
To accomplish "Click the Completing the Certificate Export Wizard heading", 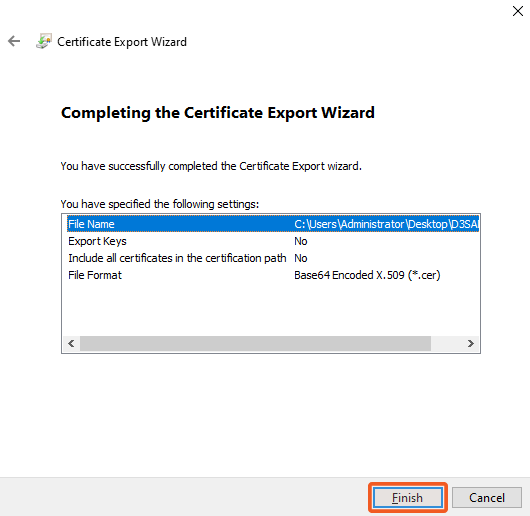I will click(x=218, y=113).
